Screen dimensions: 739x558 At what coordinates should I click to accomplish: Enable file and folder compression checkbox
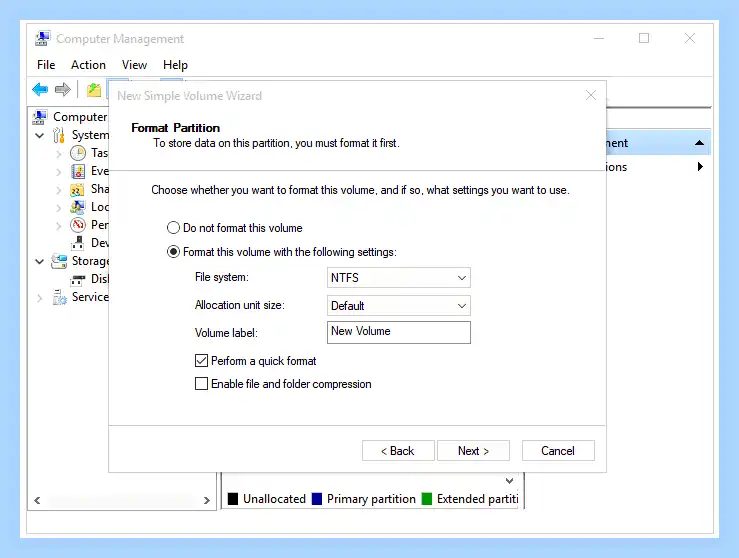pos(201,384)
